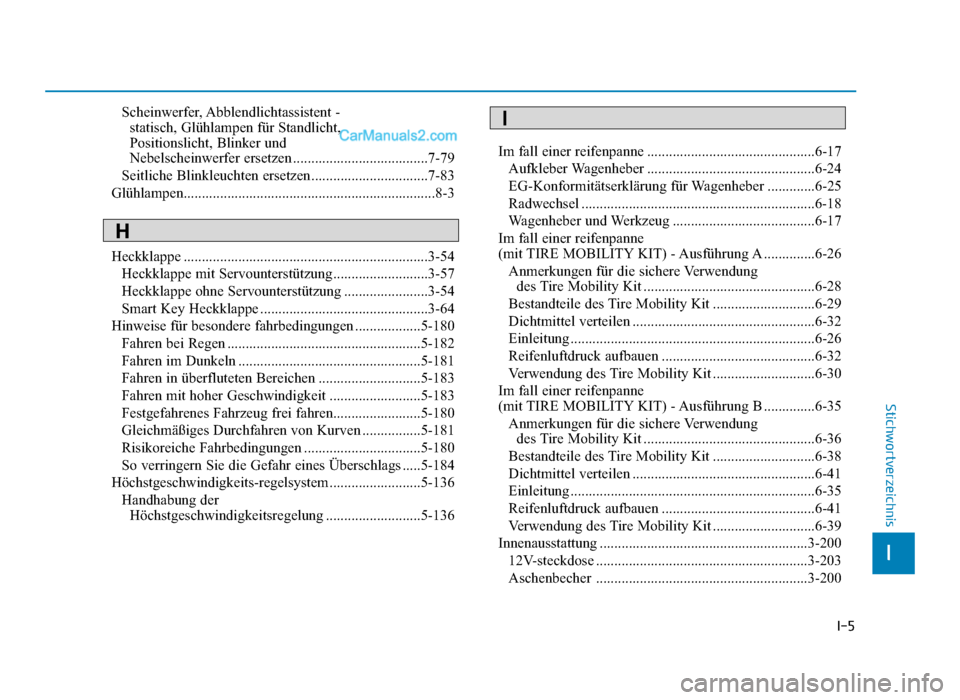Click 'Bestandteile des Tire Mobility Kit' page 6-38
This screenshot has height=700, width=960.
tap(675, 456)
